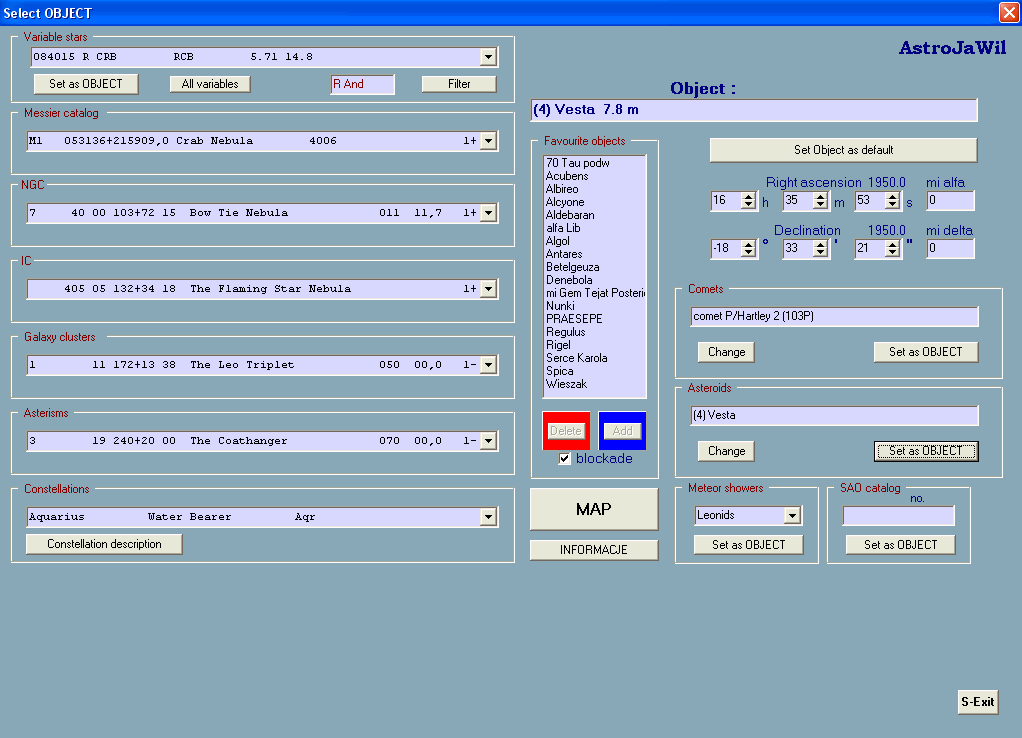Click Change button in Comets group
The width and height of the screenshot is (1022, 738).
click(x=726, y=352)
